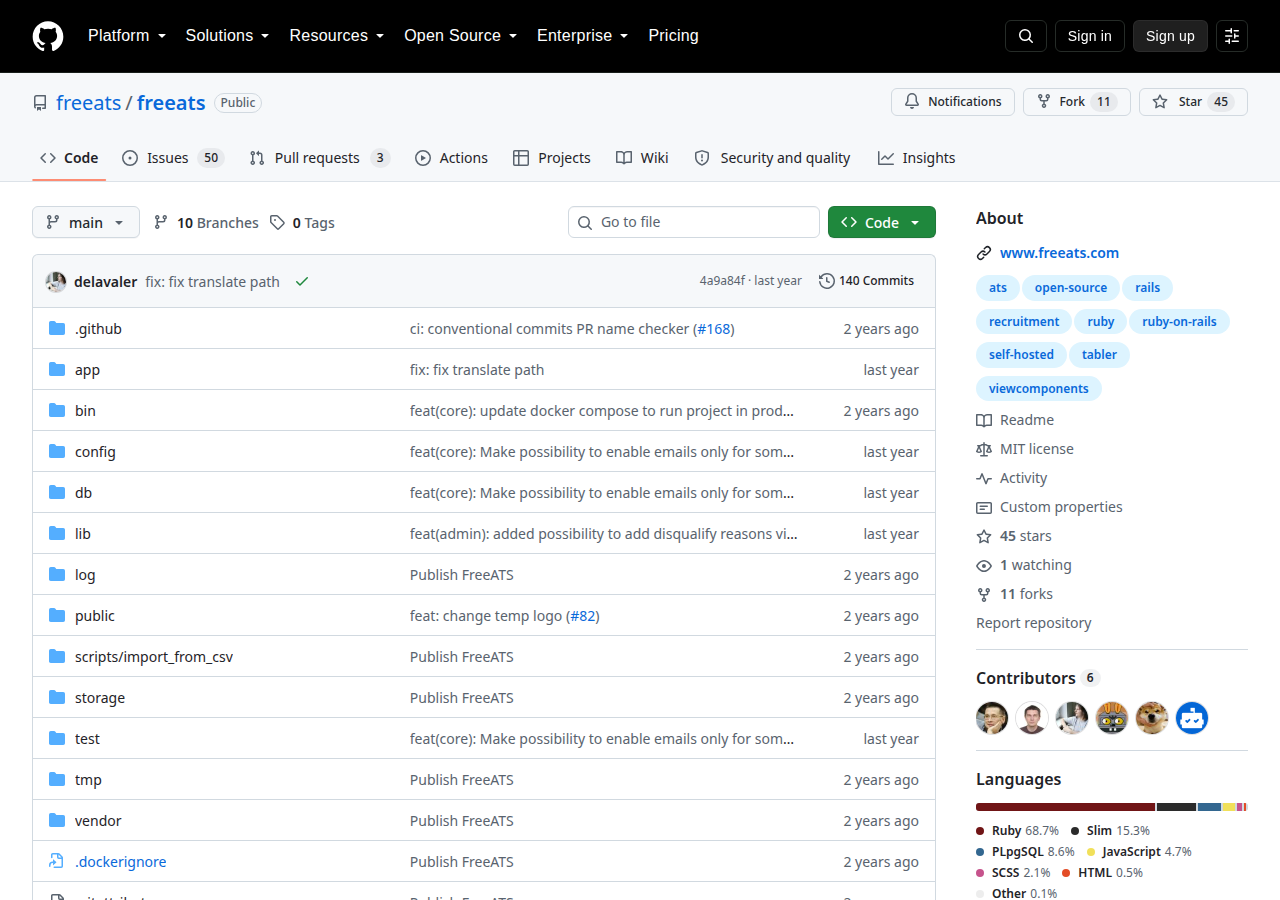Expand the Open Source menu
This screenshot has width=1280, height=900.
(461, 36)
